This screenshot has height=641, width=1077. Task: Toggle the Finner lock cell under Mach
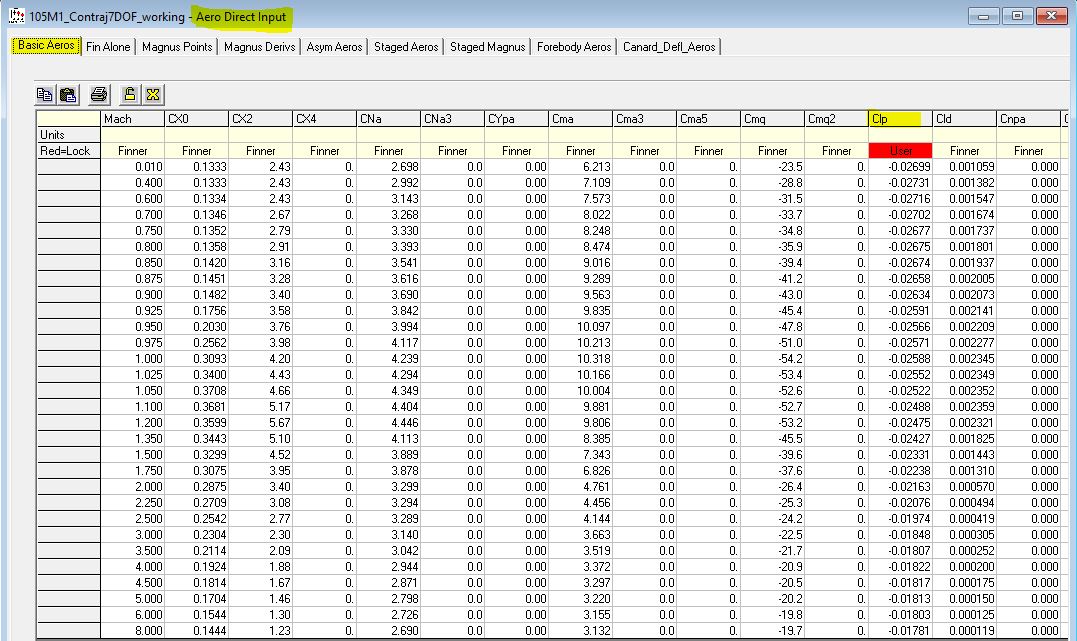click(x=132, y=151)
